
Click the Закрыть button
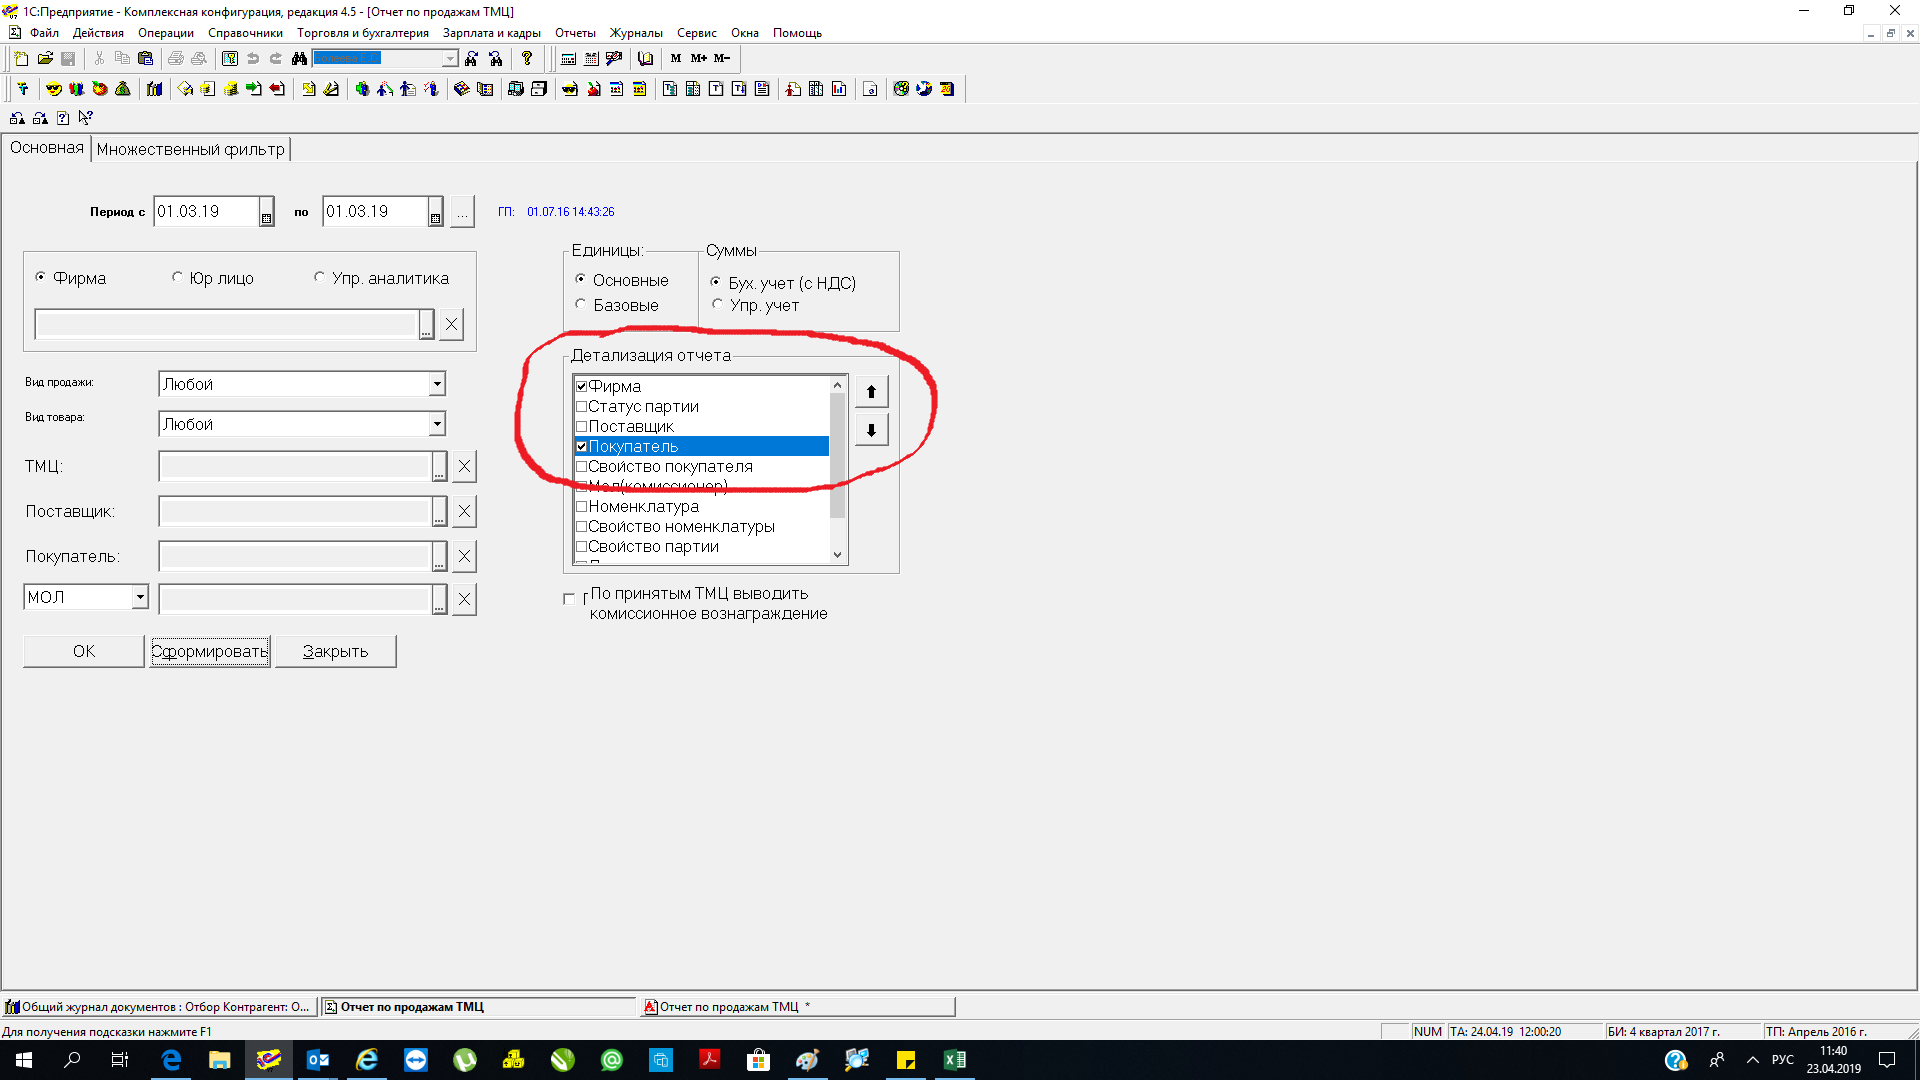click(335, 652)
